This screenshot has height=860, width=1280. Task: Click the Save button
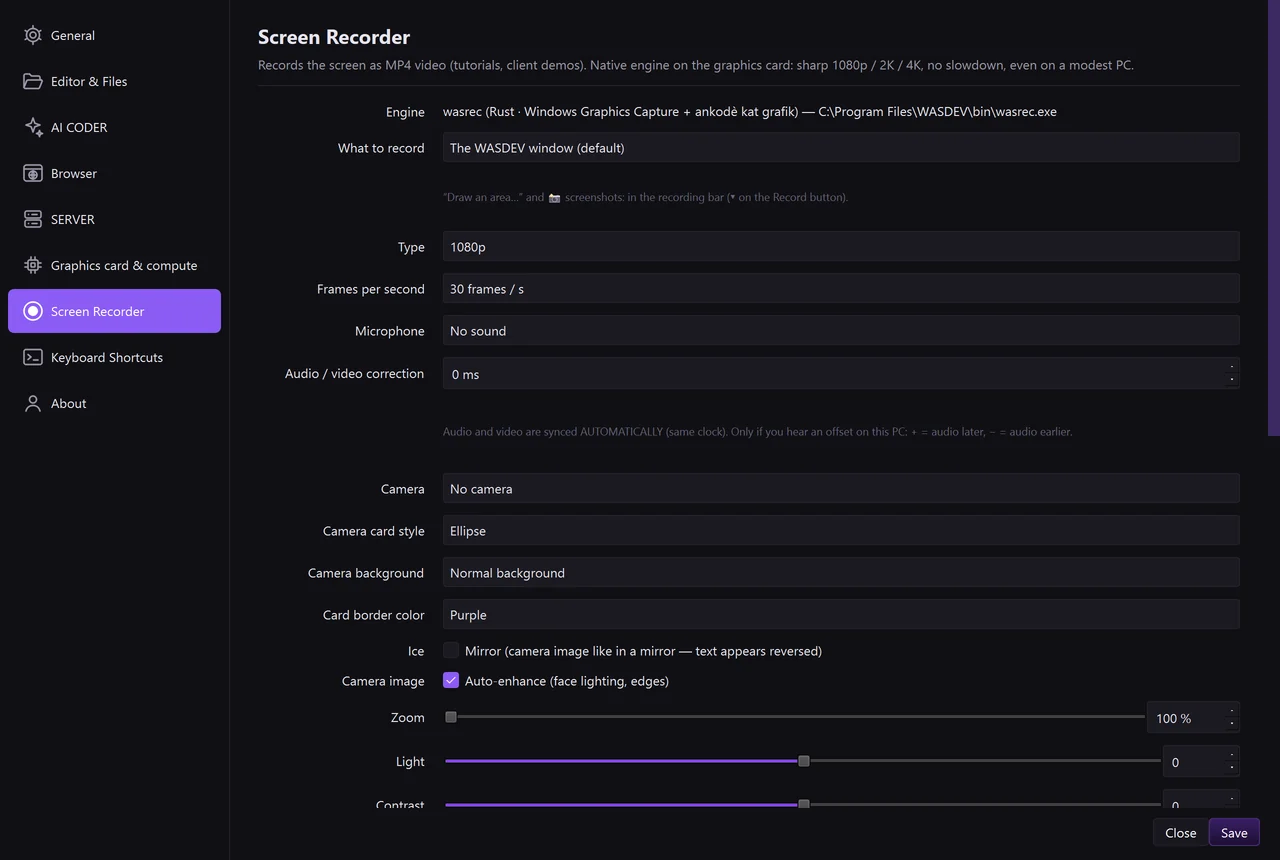click(x=1234, y=833)
